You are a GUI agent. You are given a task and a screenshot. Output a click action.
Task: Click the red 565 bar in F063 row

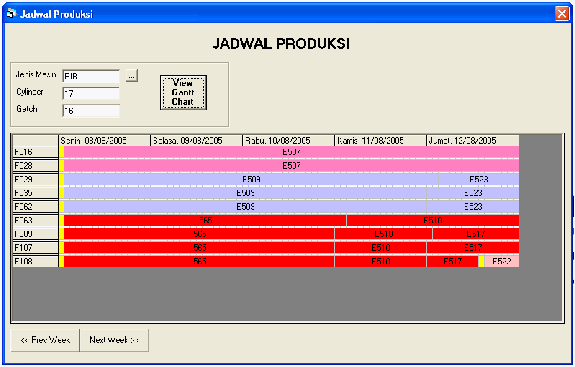click(x=205, y=220)
